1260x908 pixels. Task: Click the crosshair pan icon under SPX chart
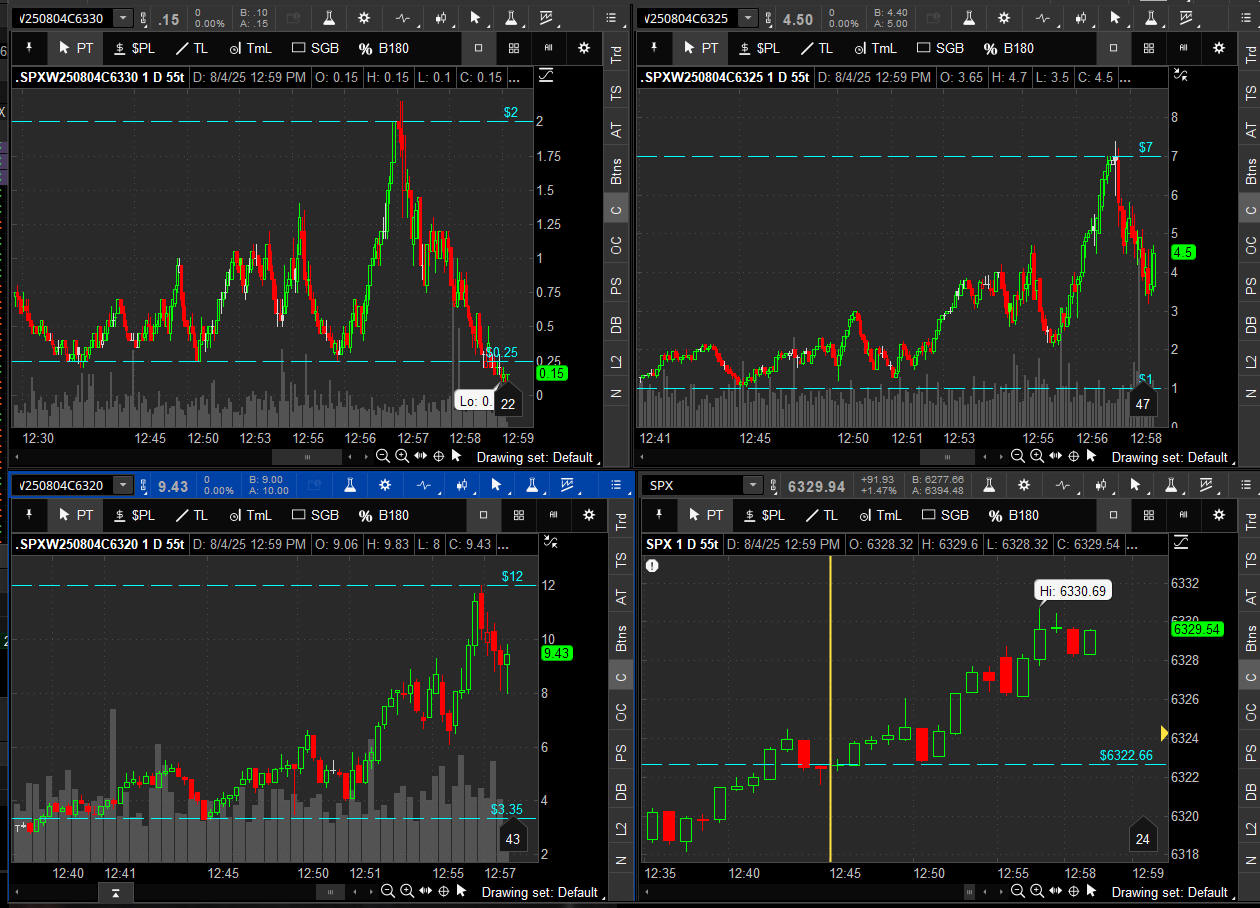coord(1074,891)
